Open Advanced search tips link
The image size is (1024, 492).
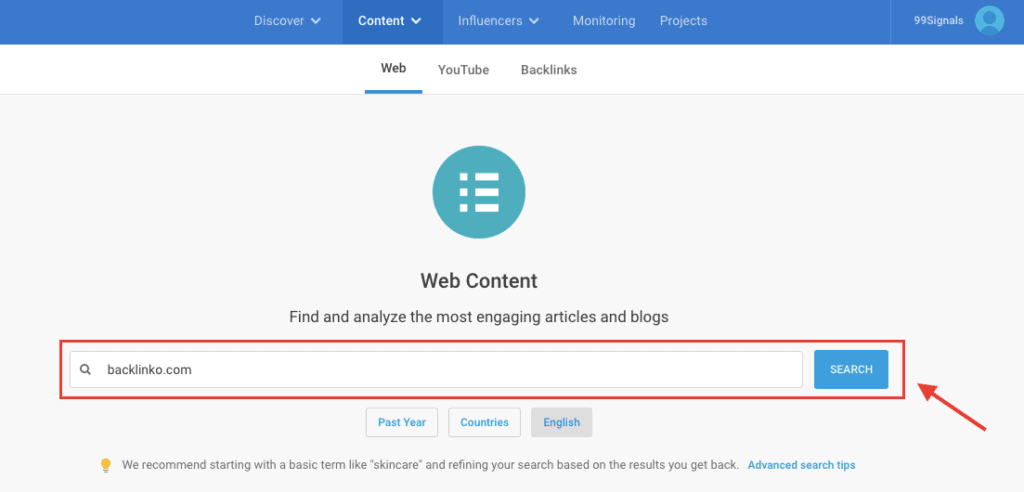pos(801,465)
